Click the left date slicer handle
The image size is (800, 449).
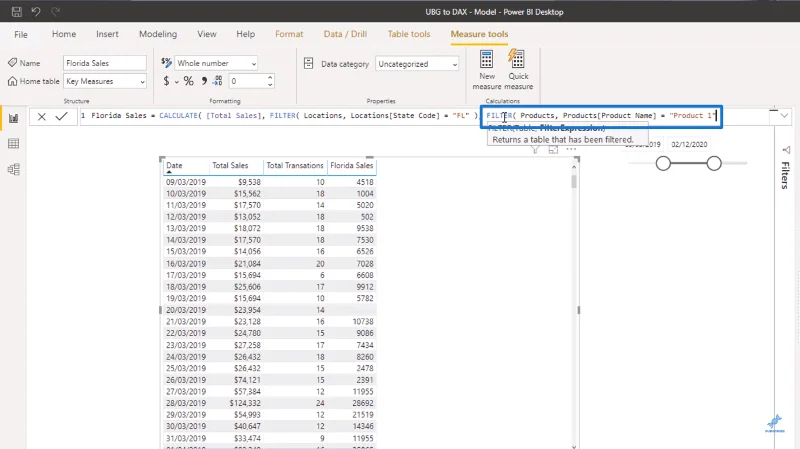663,163
